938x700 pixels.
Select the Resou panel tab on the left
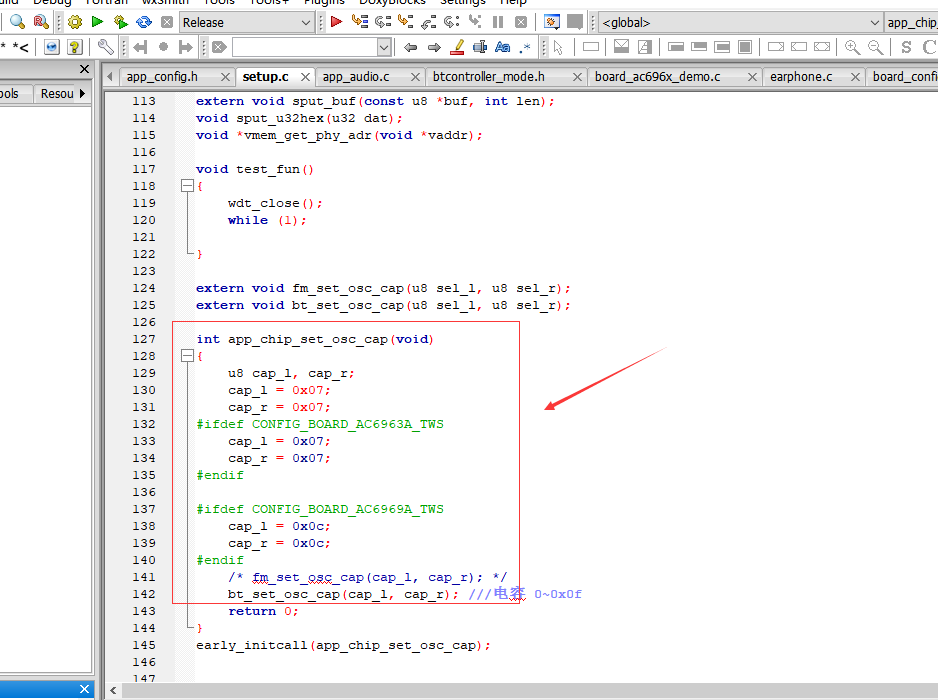pos(57,93)
